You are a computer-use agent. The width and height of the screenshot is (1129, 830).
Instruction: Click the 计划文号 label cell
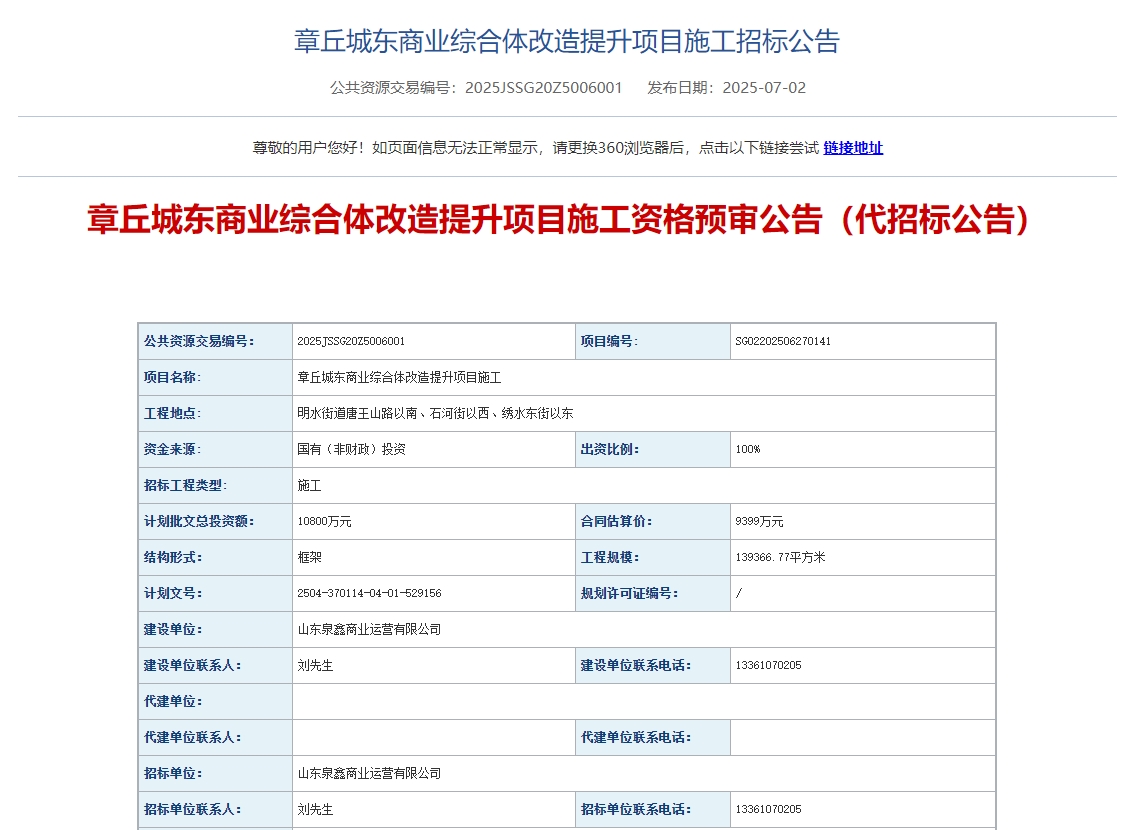point(215,593)
